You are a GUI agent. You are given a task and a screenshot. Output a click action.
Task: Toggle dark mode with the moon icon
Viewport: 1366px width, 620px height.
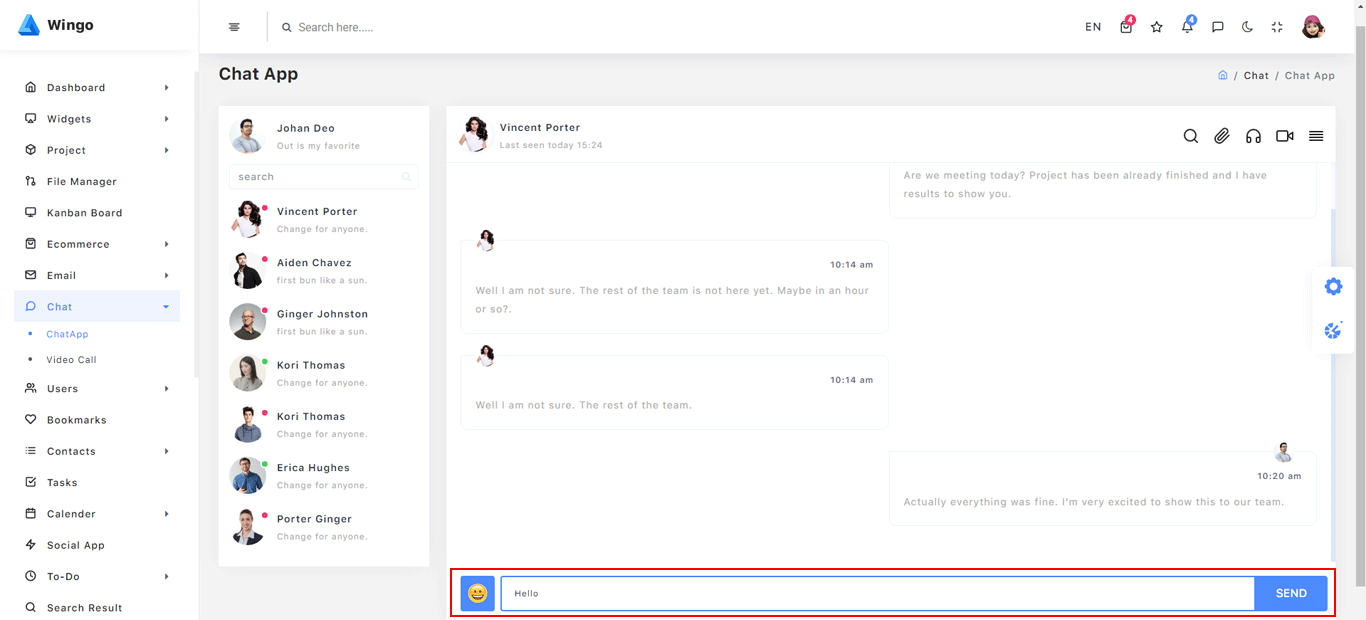tap(1247, 27)
